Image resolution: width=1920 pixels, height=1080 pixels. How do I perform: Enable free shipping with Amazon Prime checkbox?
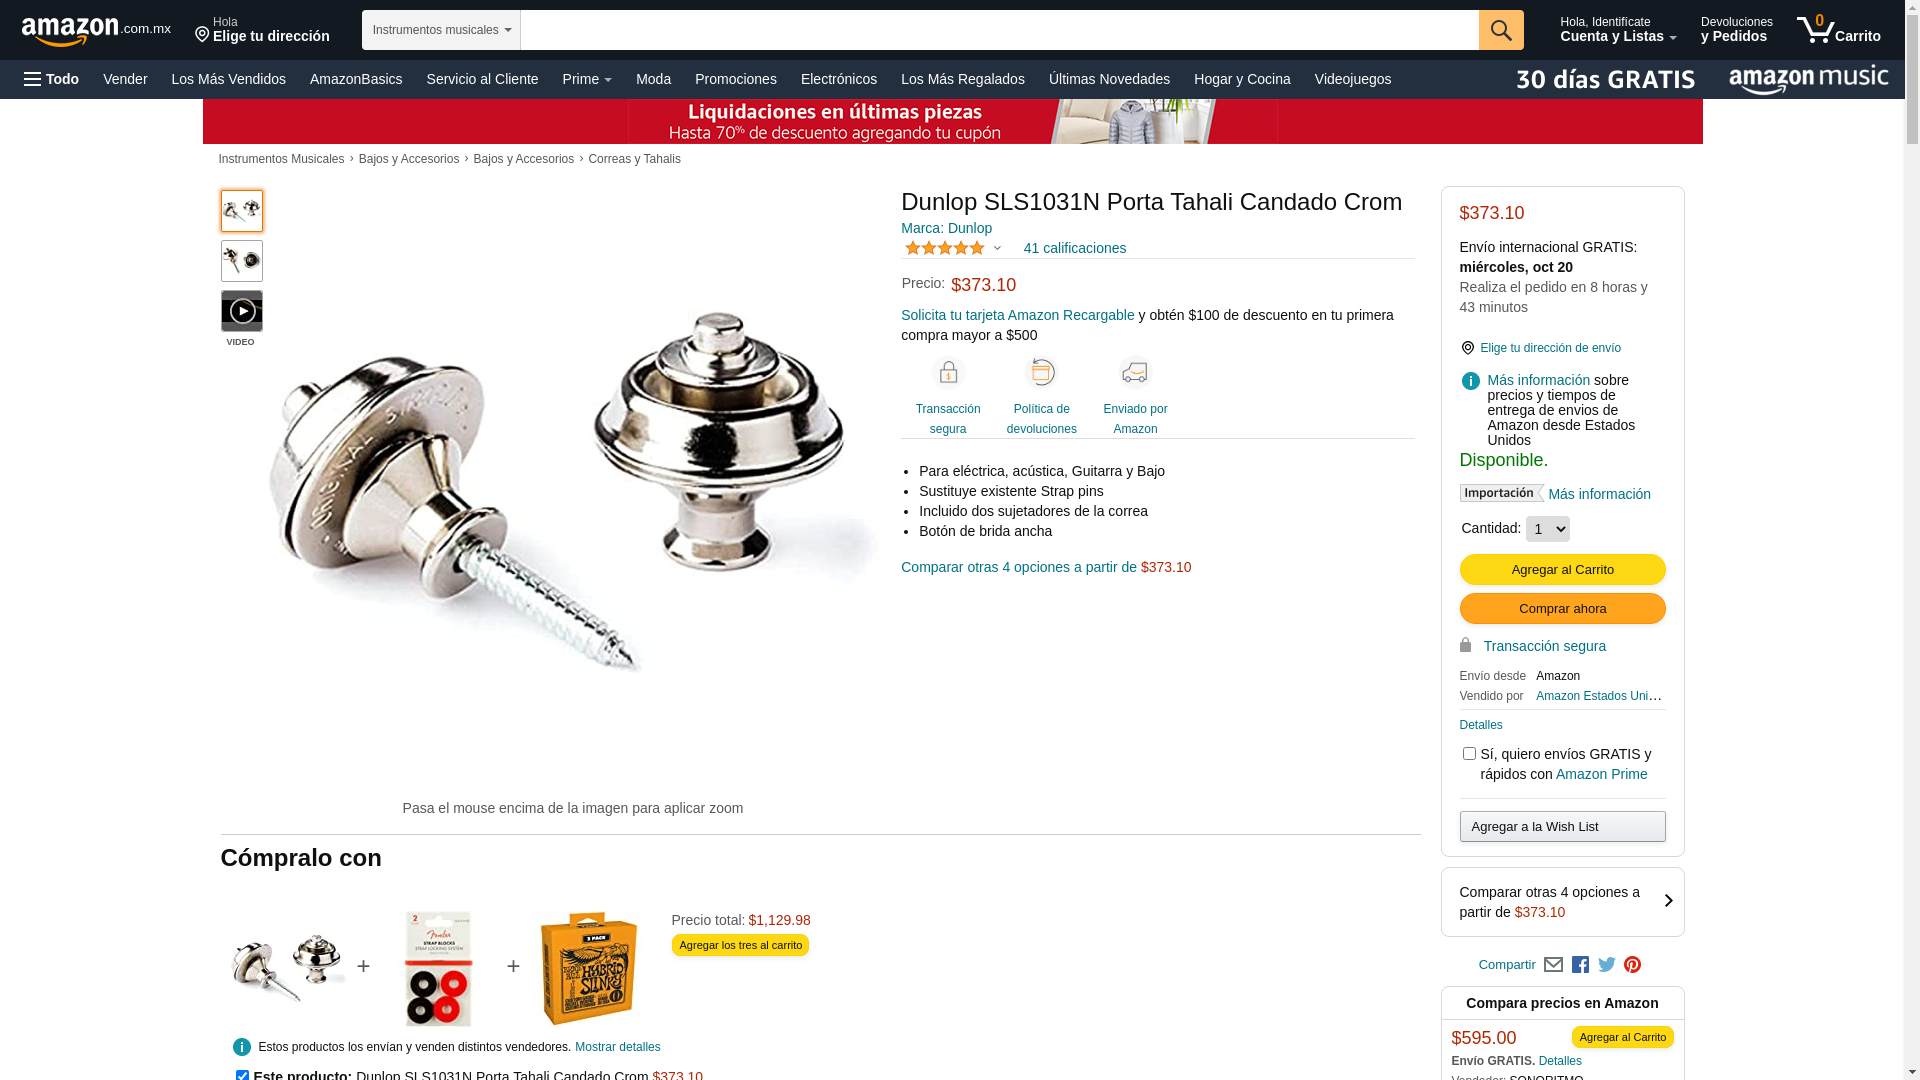click(x=1469, y=754)
